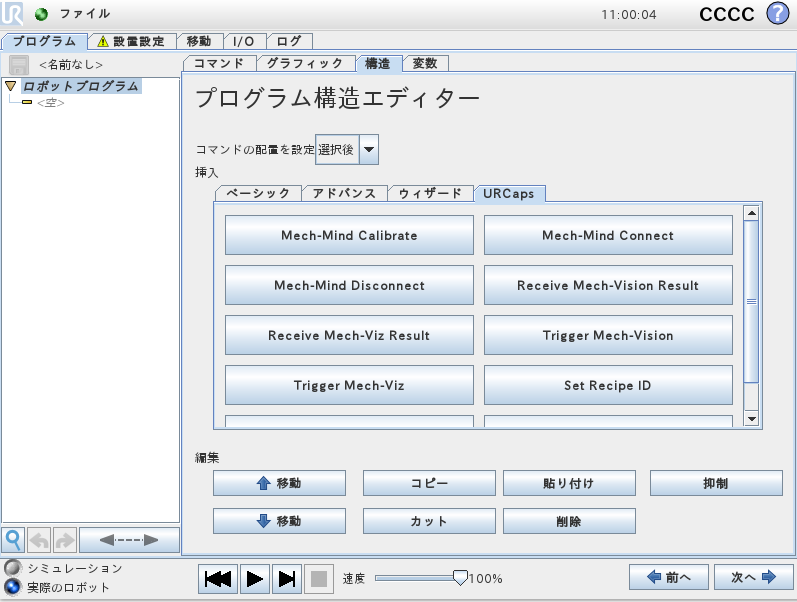Select the ロボットプログラム tree item
The image size is (797, 602).
pyautogui.click(x=81, y=86)
